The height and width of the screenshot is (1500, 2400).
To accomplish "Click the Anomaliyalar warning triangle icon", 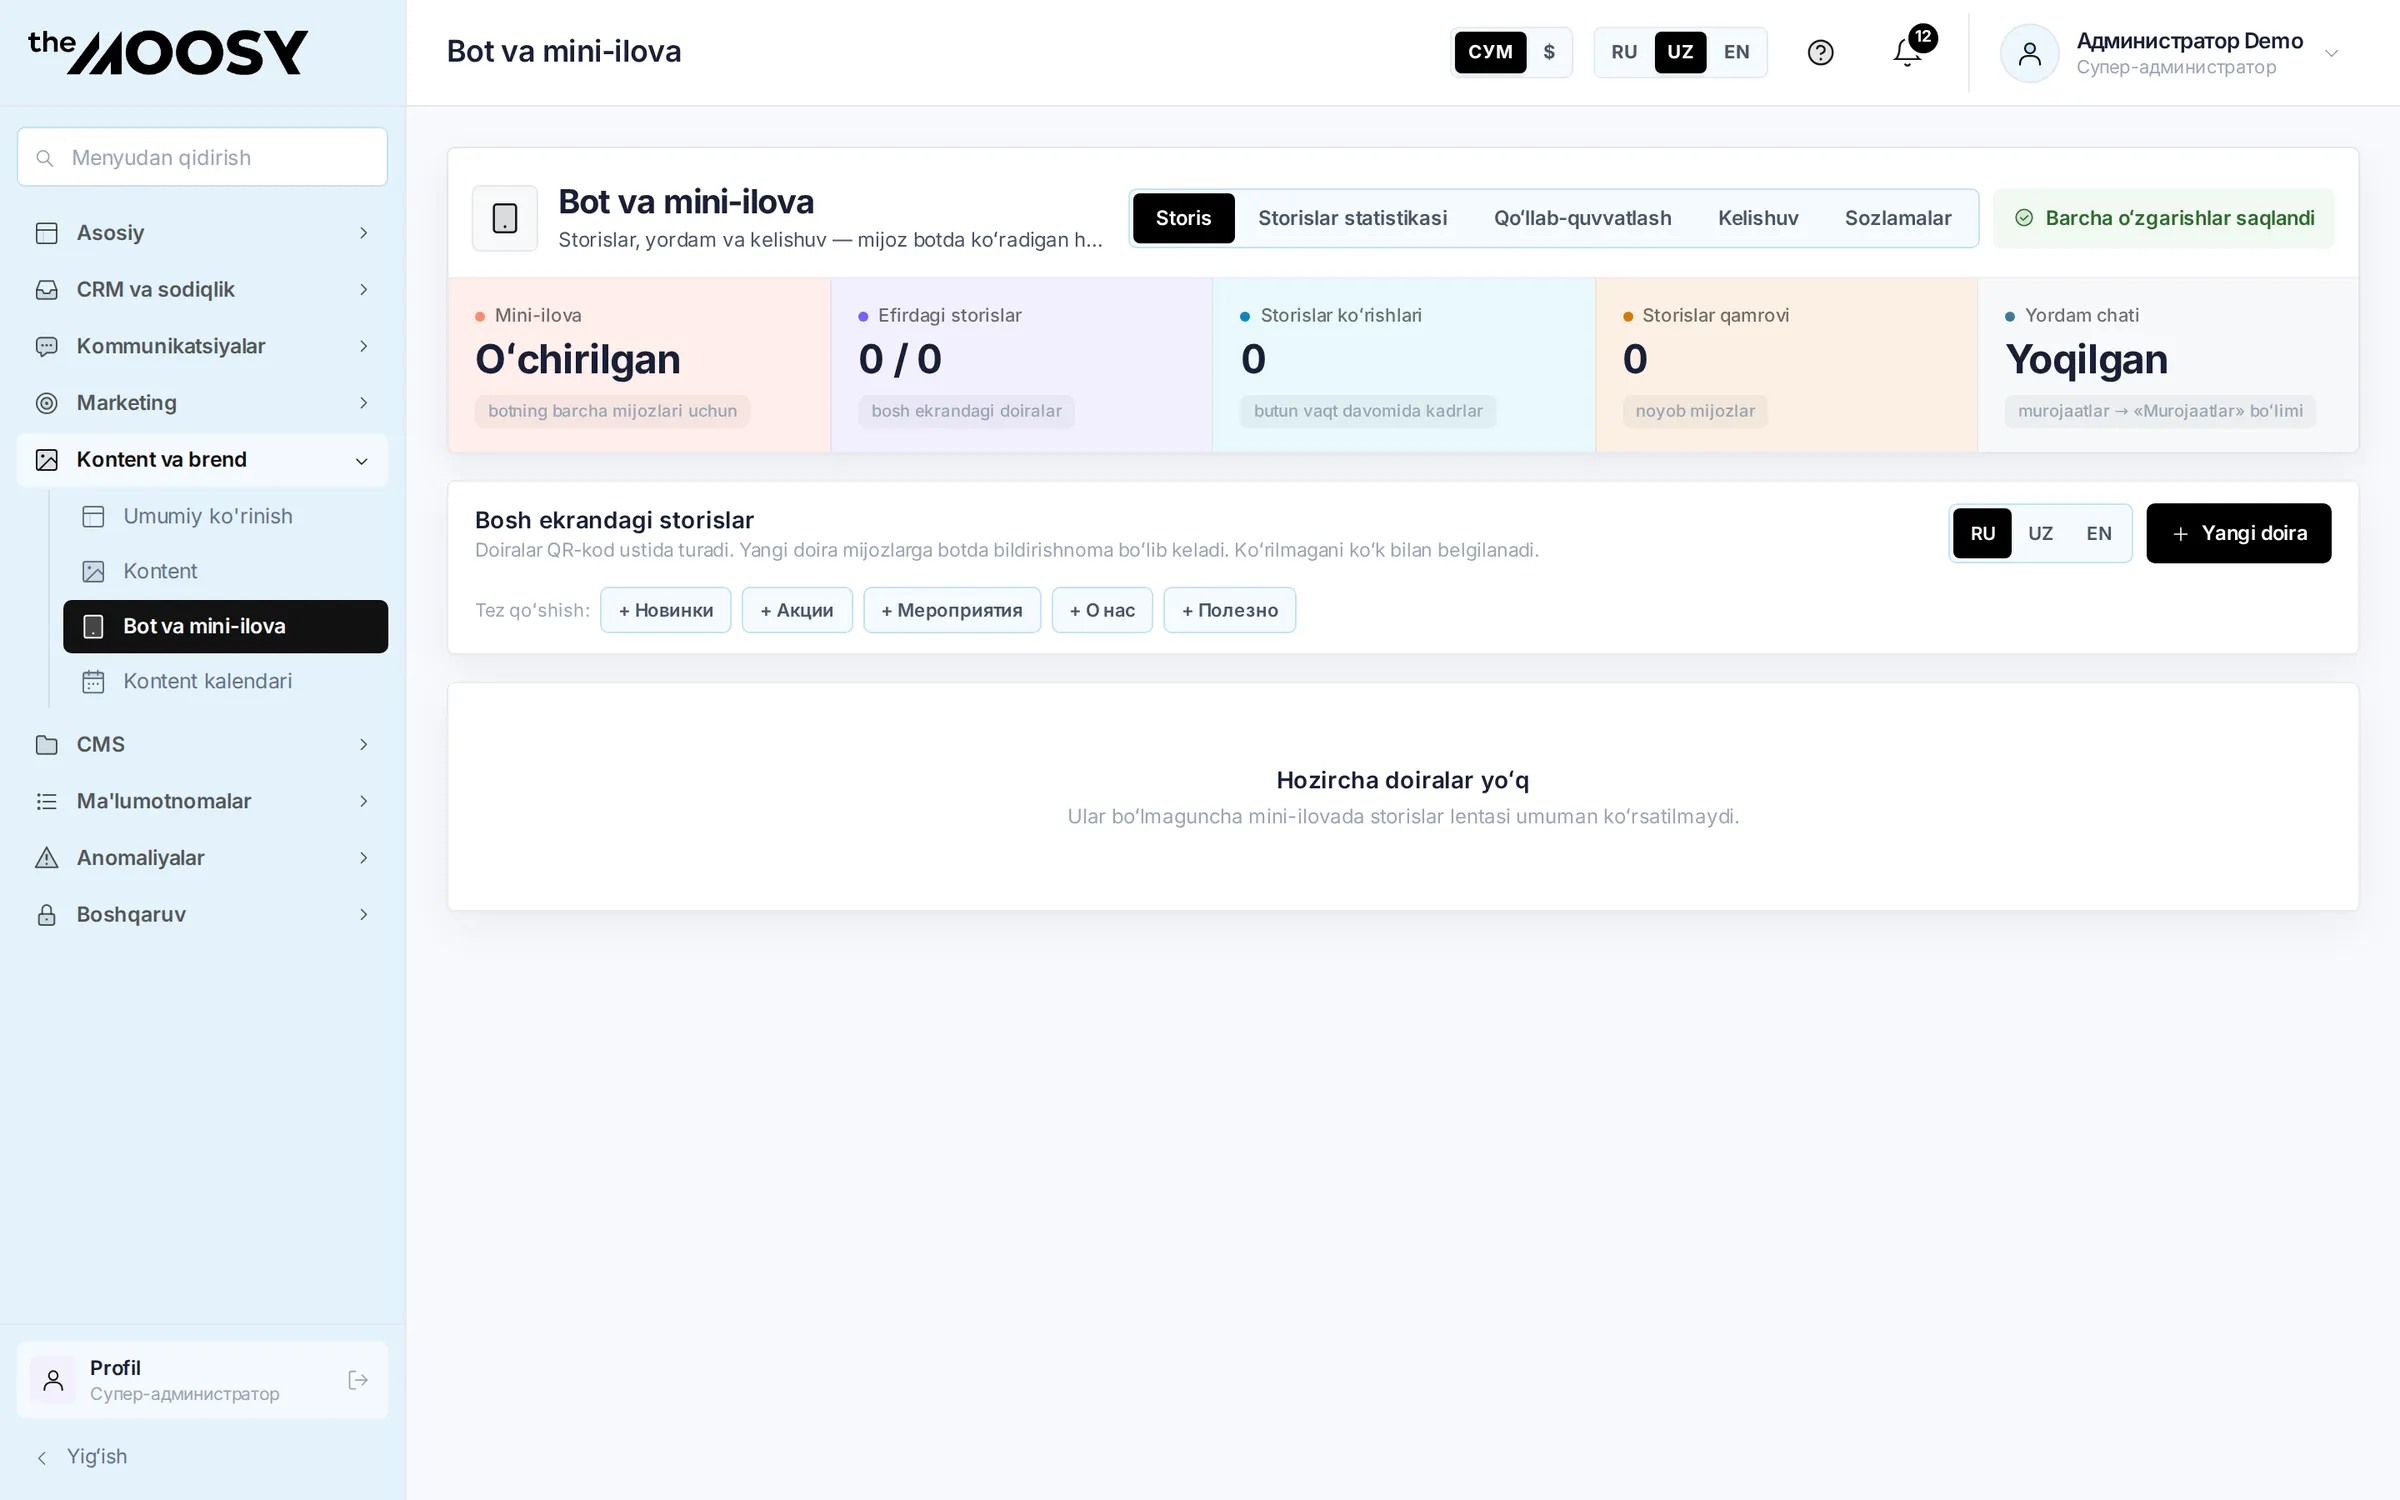I will pyautogui.click(x=47, y=858).
